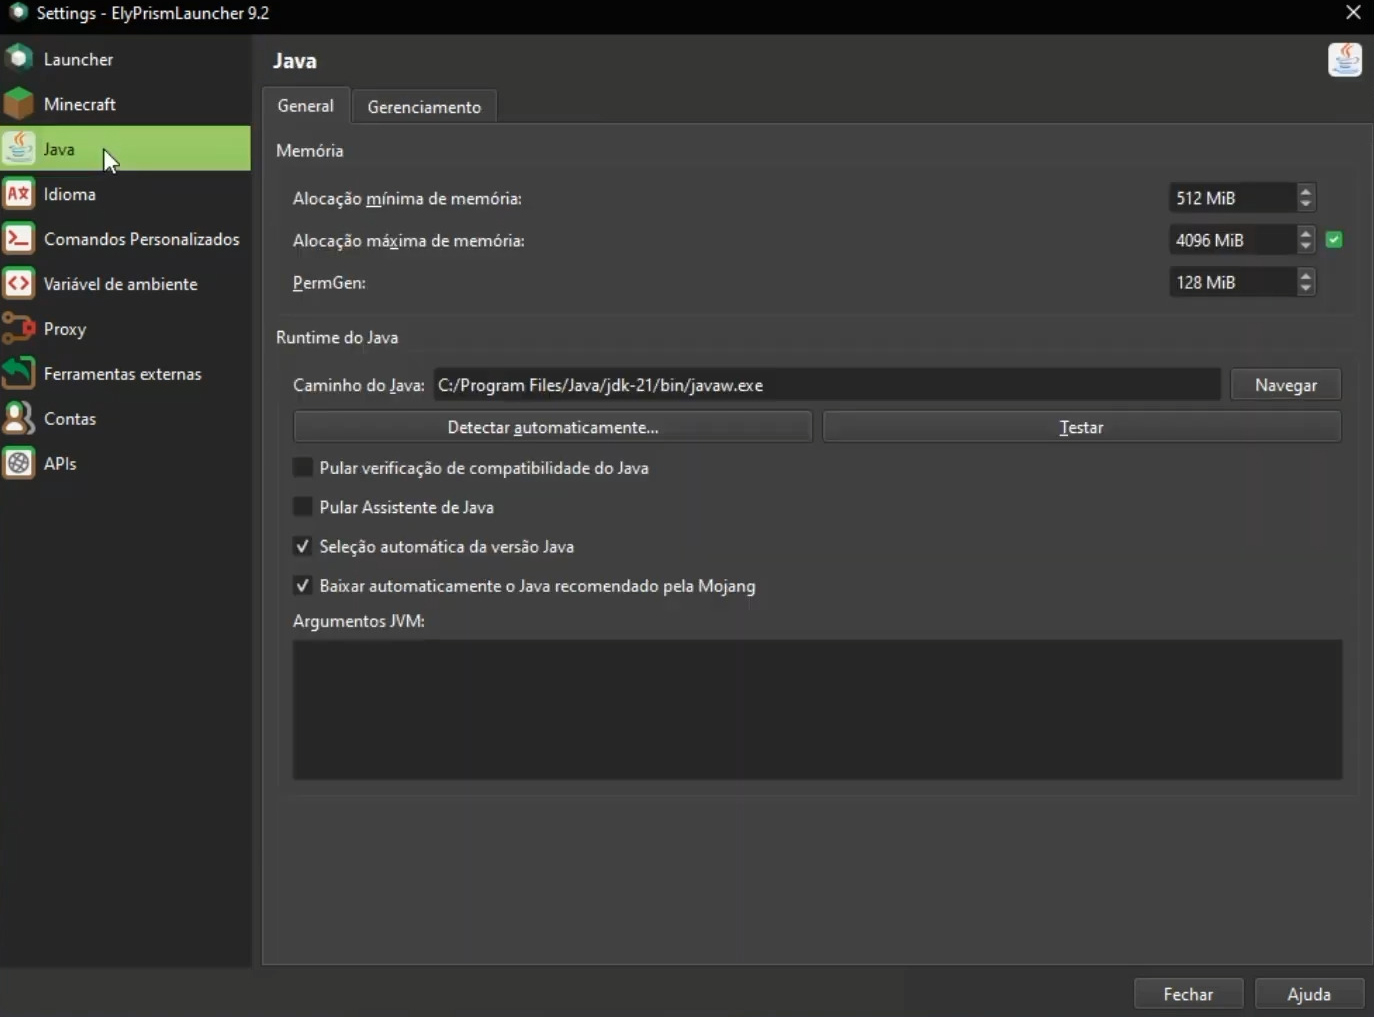The image size is (1374, 1017).
Task: Decrease minimum memory allocation with down arrow
Action: click(1305, 204)
